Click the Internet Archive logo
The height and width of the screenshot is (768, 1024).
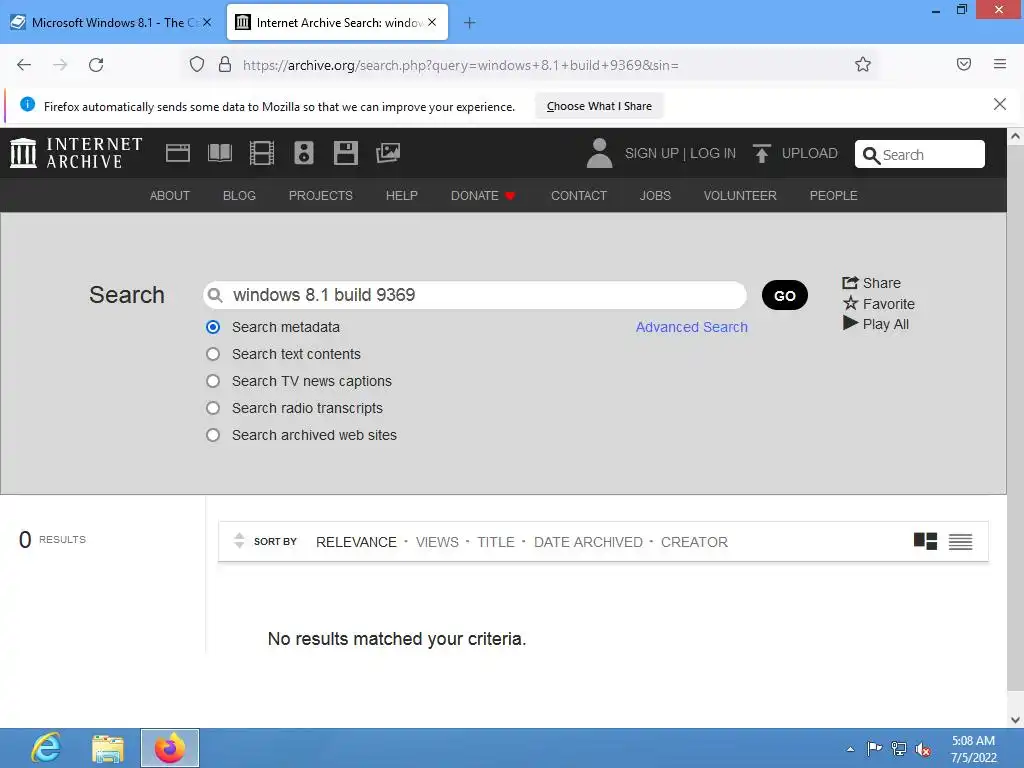click(x=76, y=153)
